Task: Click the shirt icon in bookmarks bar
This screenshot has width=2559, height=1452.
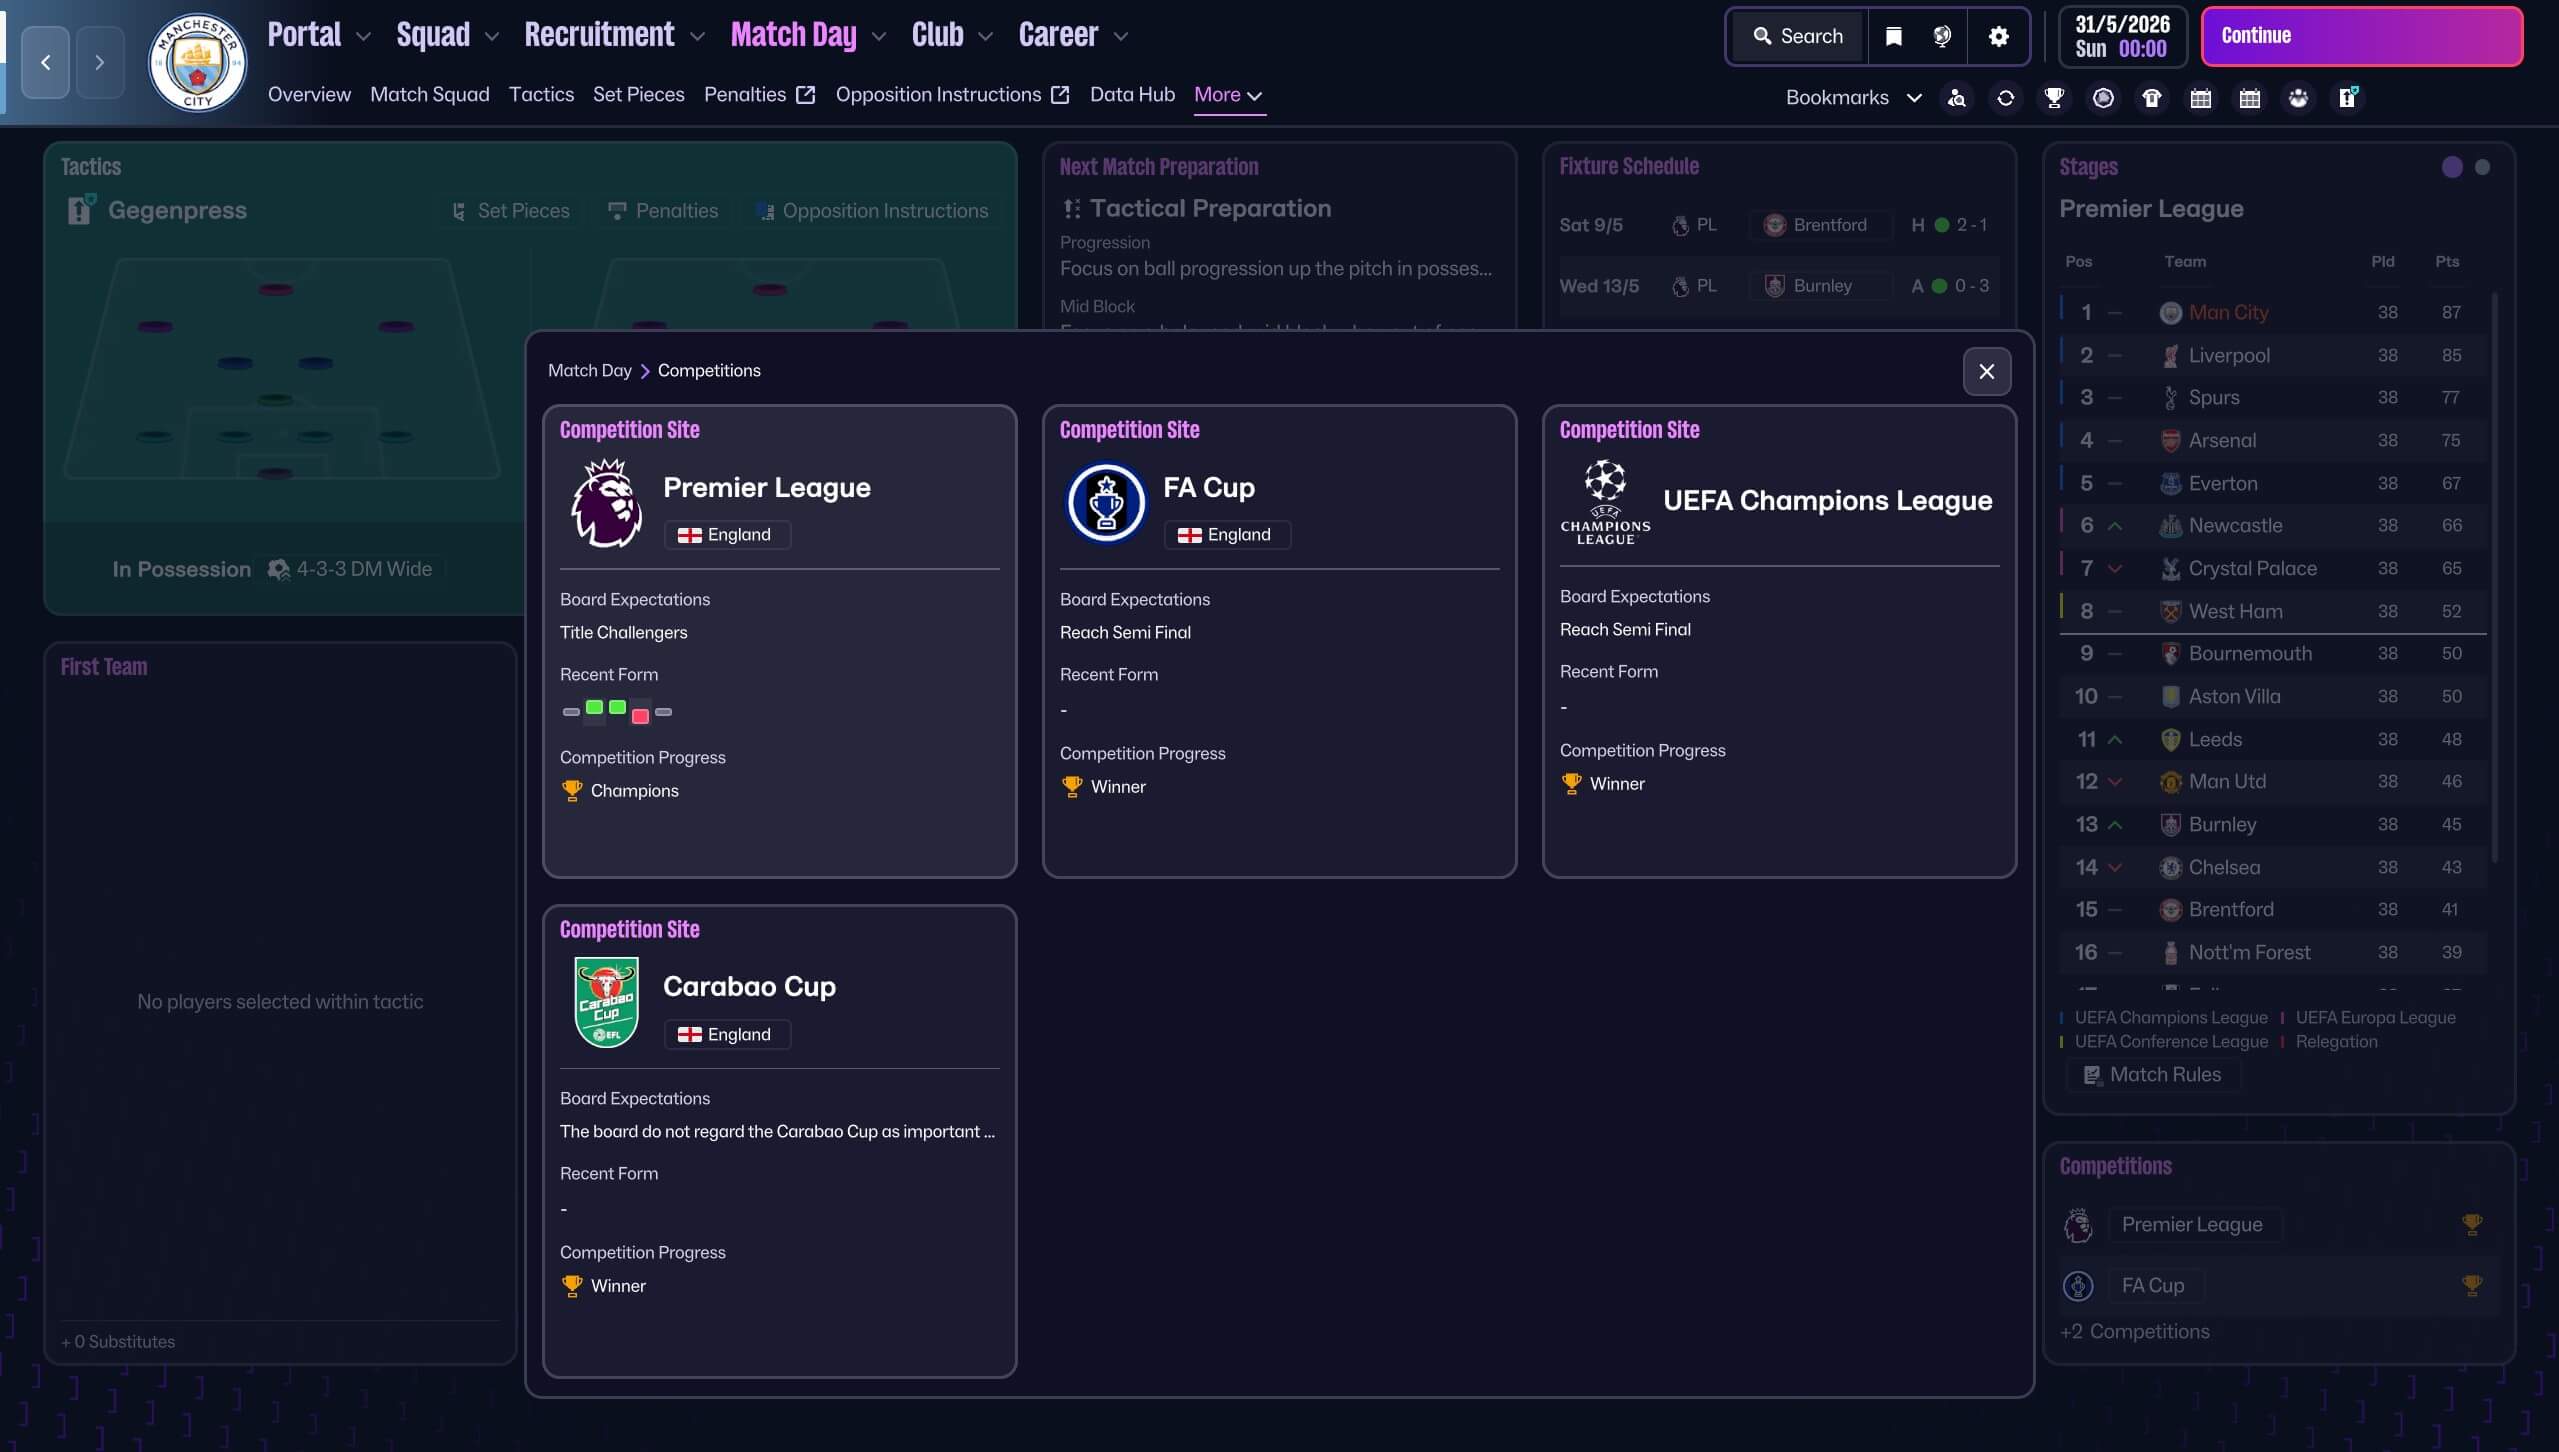Action: 2151,98
